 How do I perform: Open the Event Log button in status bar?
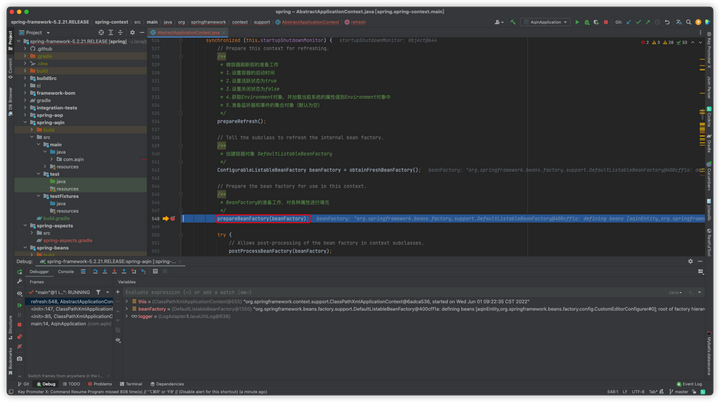tap(689, 384)
